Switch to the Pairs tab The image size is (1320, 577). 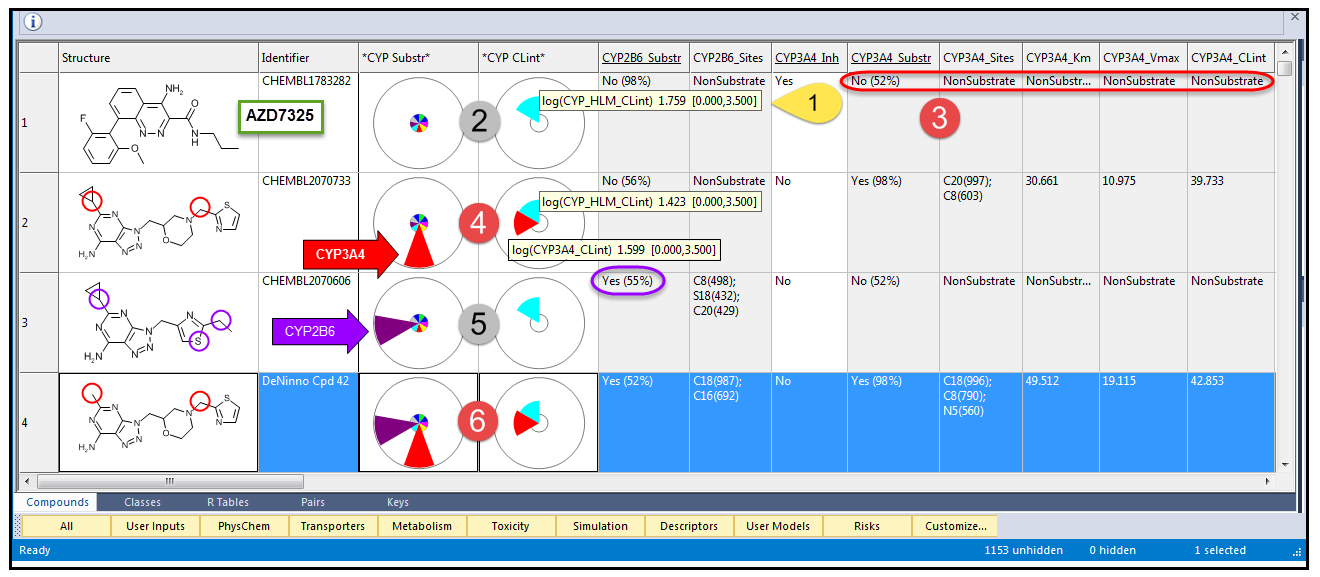pos(313,502)
